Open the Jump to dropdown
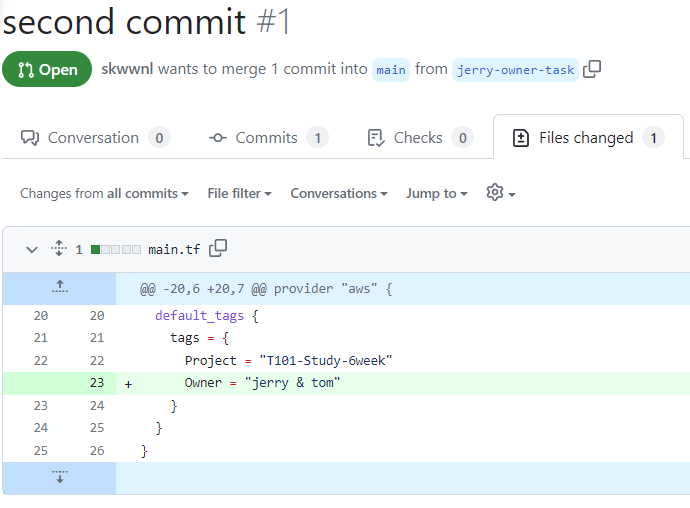Viewport: 690px width, 508px height. click(437, 193)
